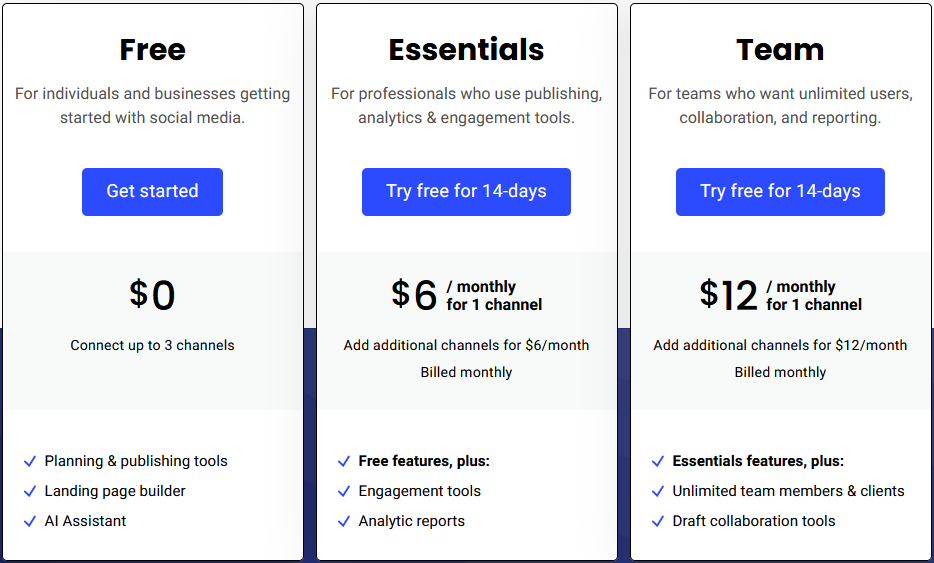
Task: Click checkmark next to Landing page builder
Action: coord(30,492)
